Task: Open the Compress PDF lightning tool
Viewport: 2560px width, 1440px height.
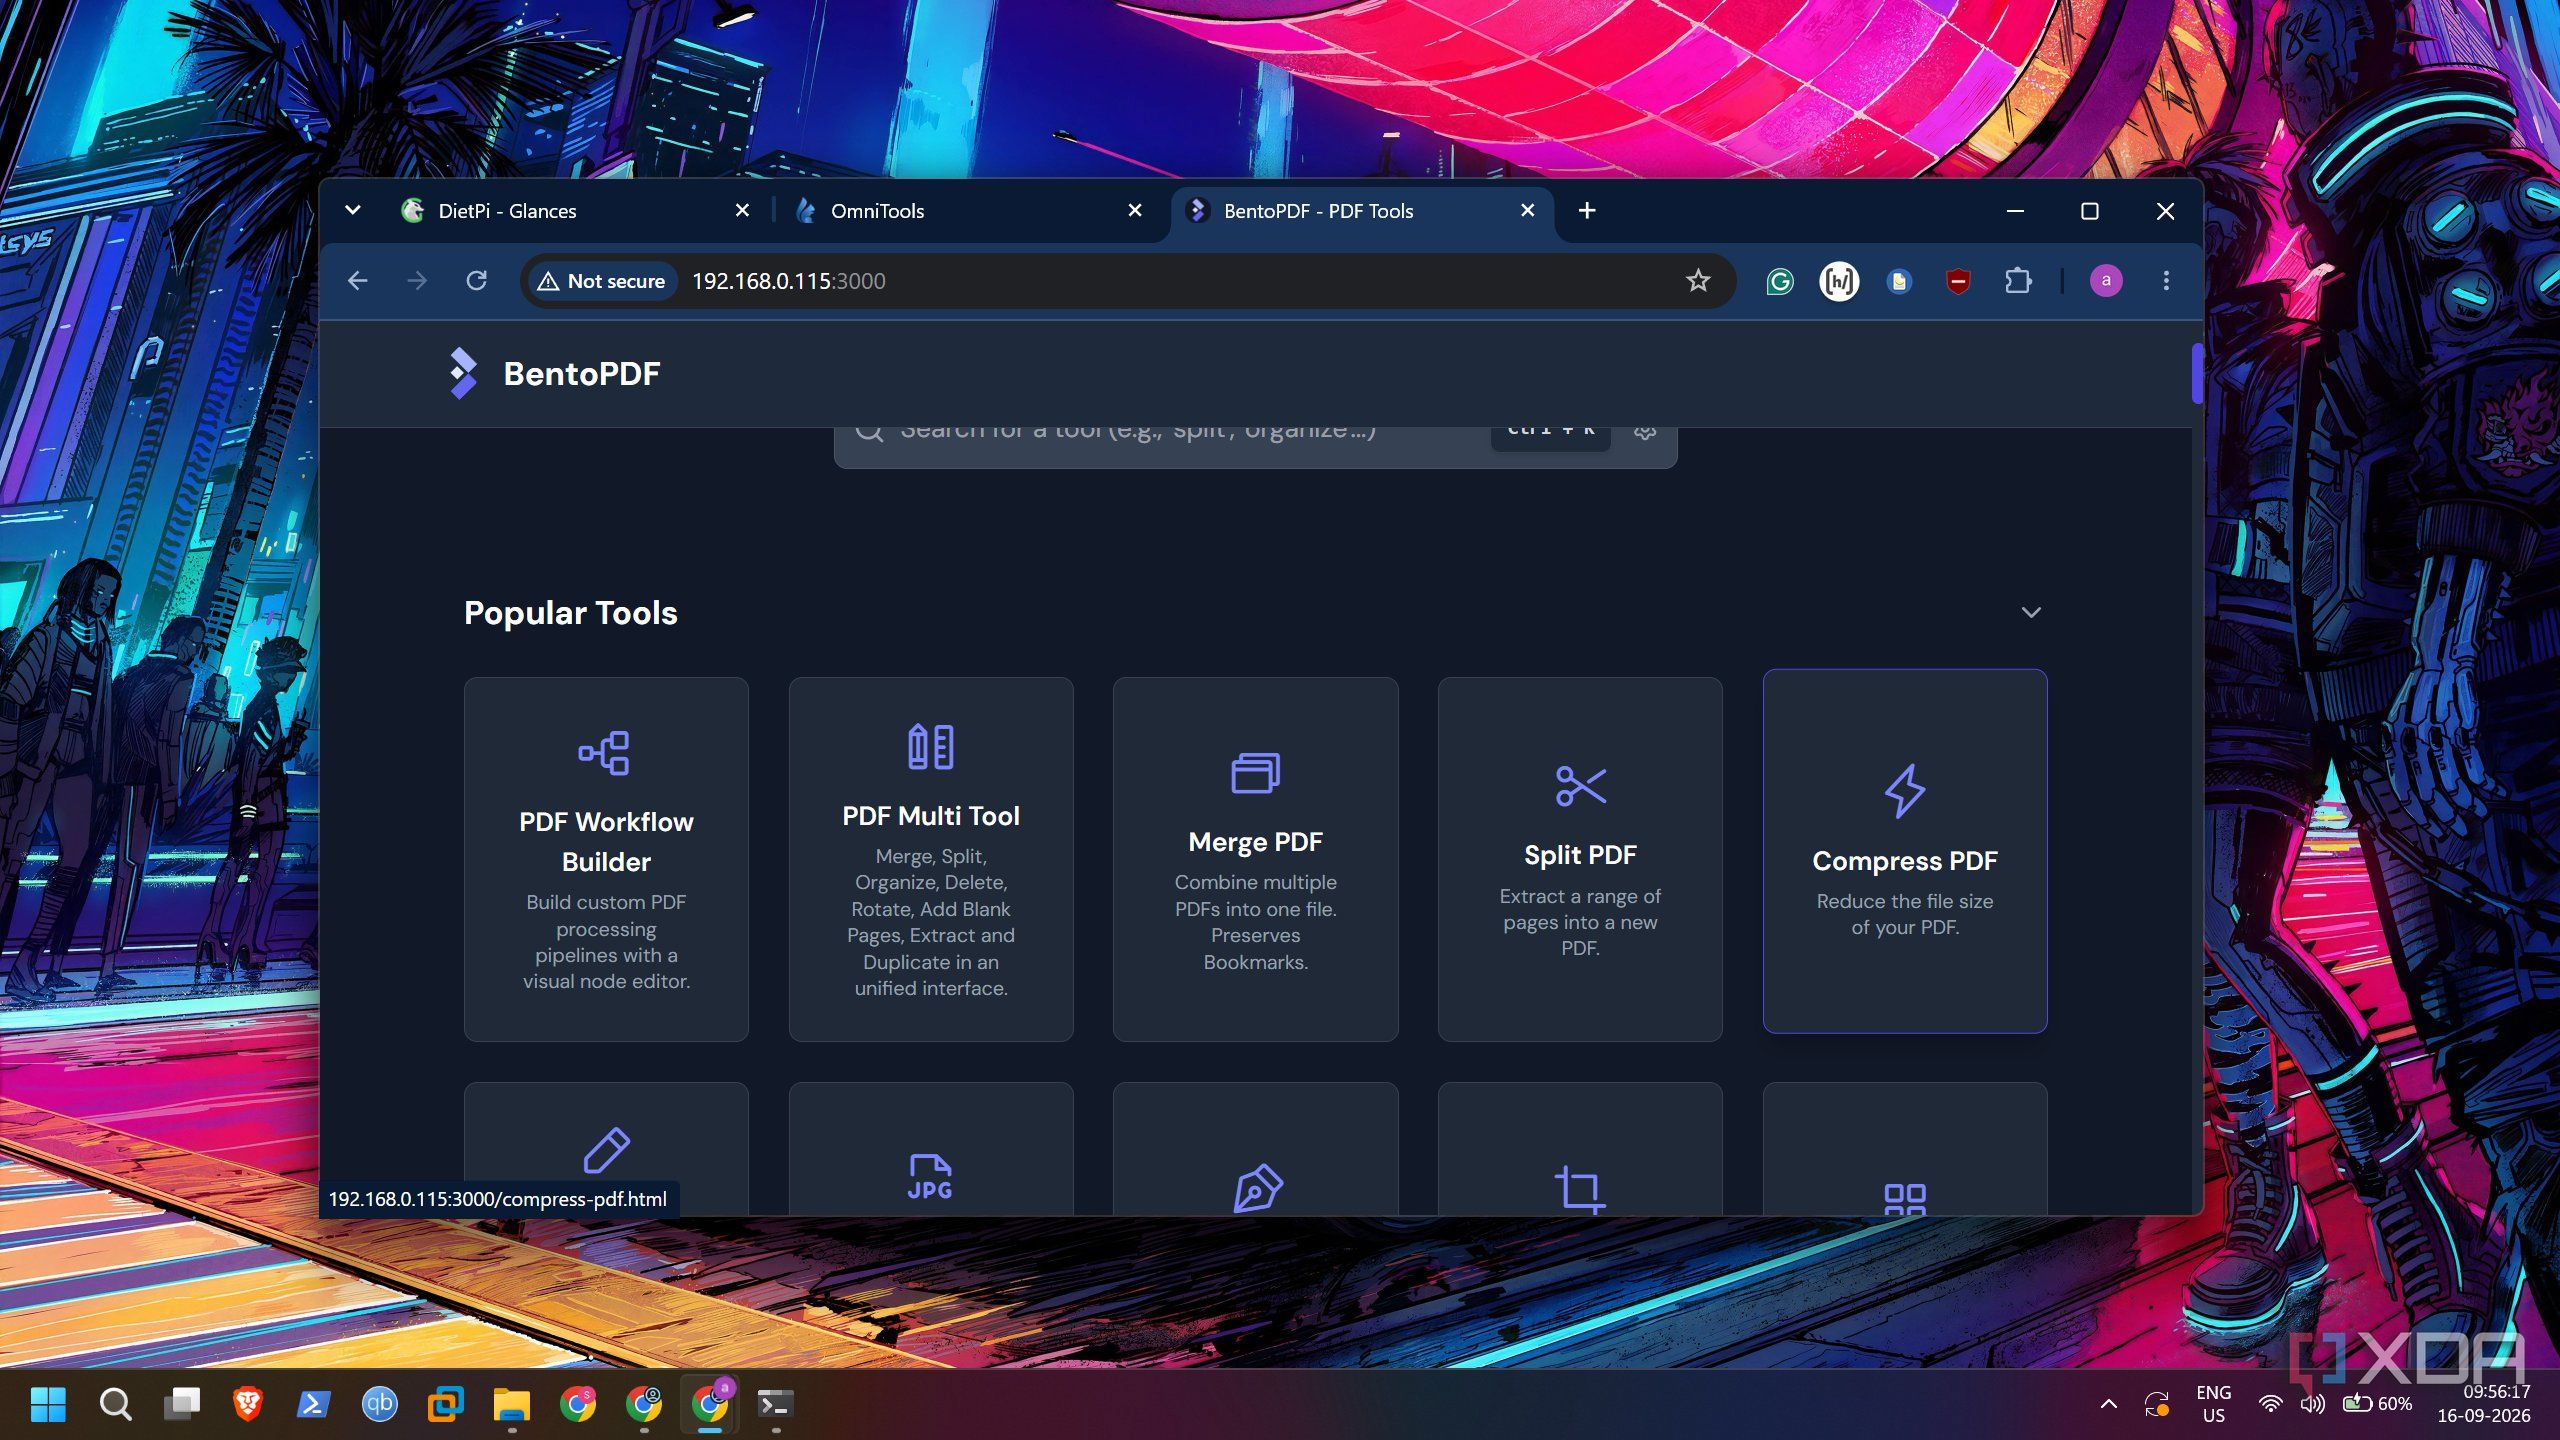Action: coord(1904,851)
